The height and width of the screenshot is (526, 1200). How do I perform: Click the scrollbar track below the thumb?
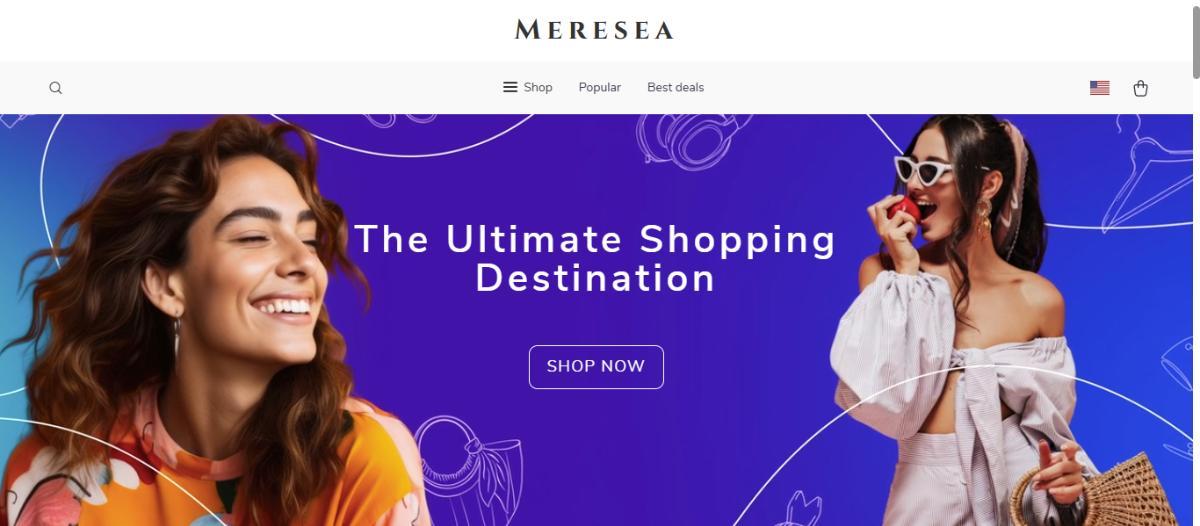click(1194, 300)
